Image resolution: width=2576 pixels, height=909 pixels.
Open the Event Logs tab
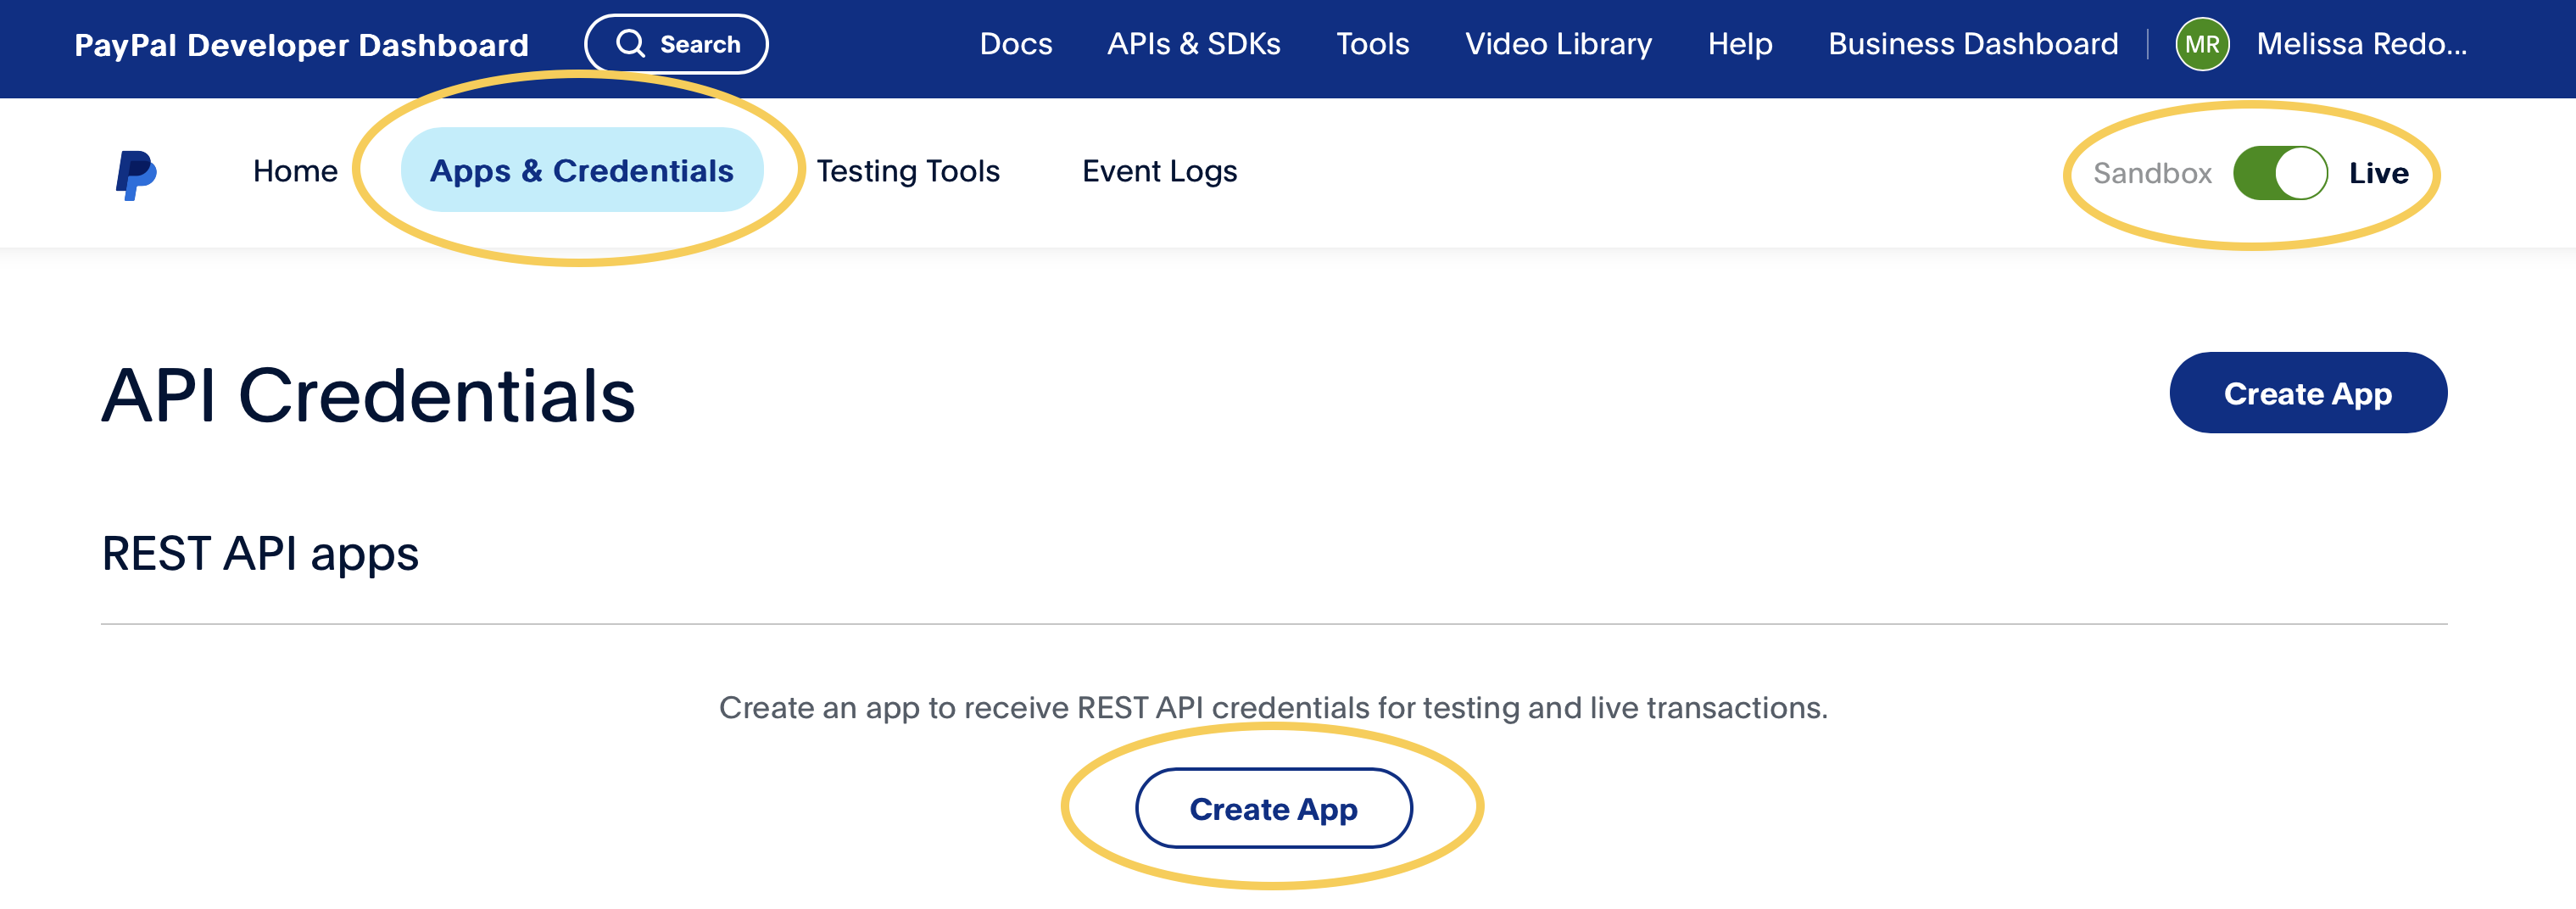click(1159, 171)
